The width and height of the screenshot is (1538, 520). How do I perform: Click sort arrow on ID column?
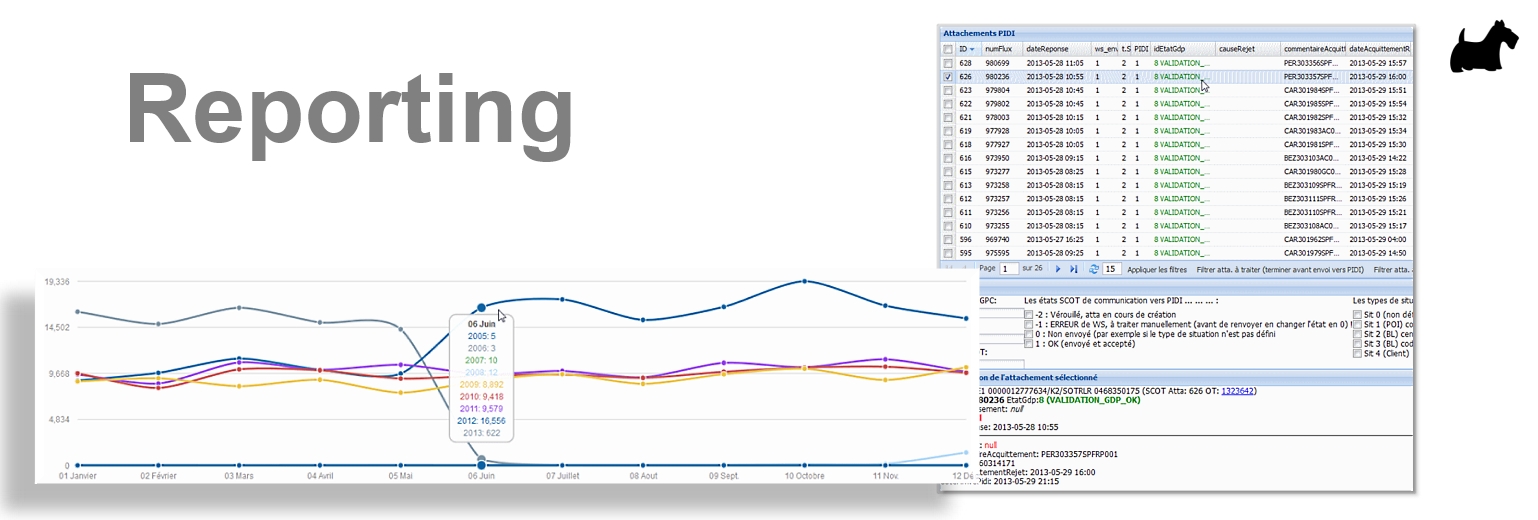click(x=972, y=49)
